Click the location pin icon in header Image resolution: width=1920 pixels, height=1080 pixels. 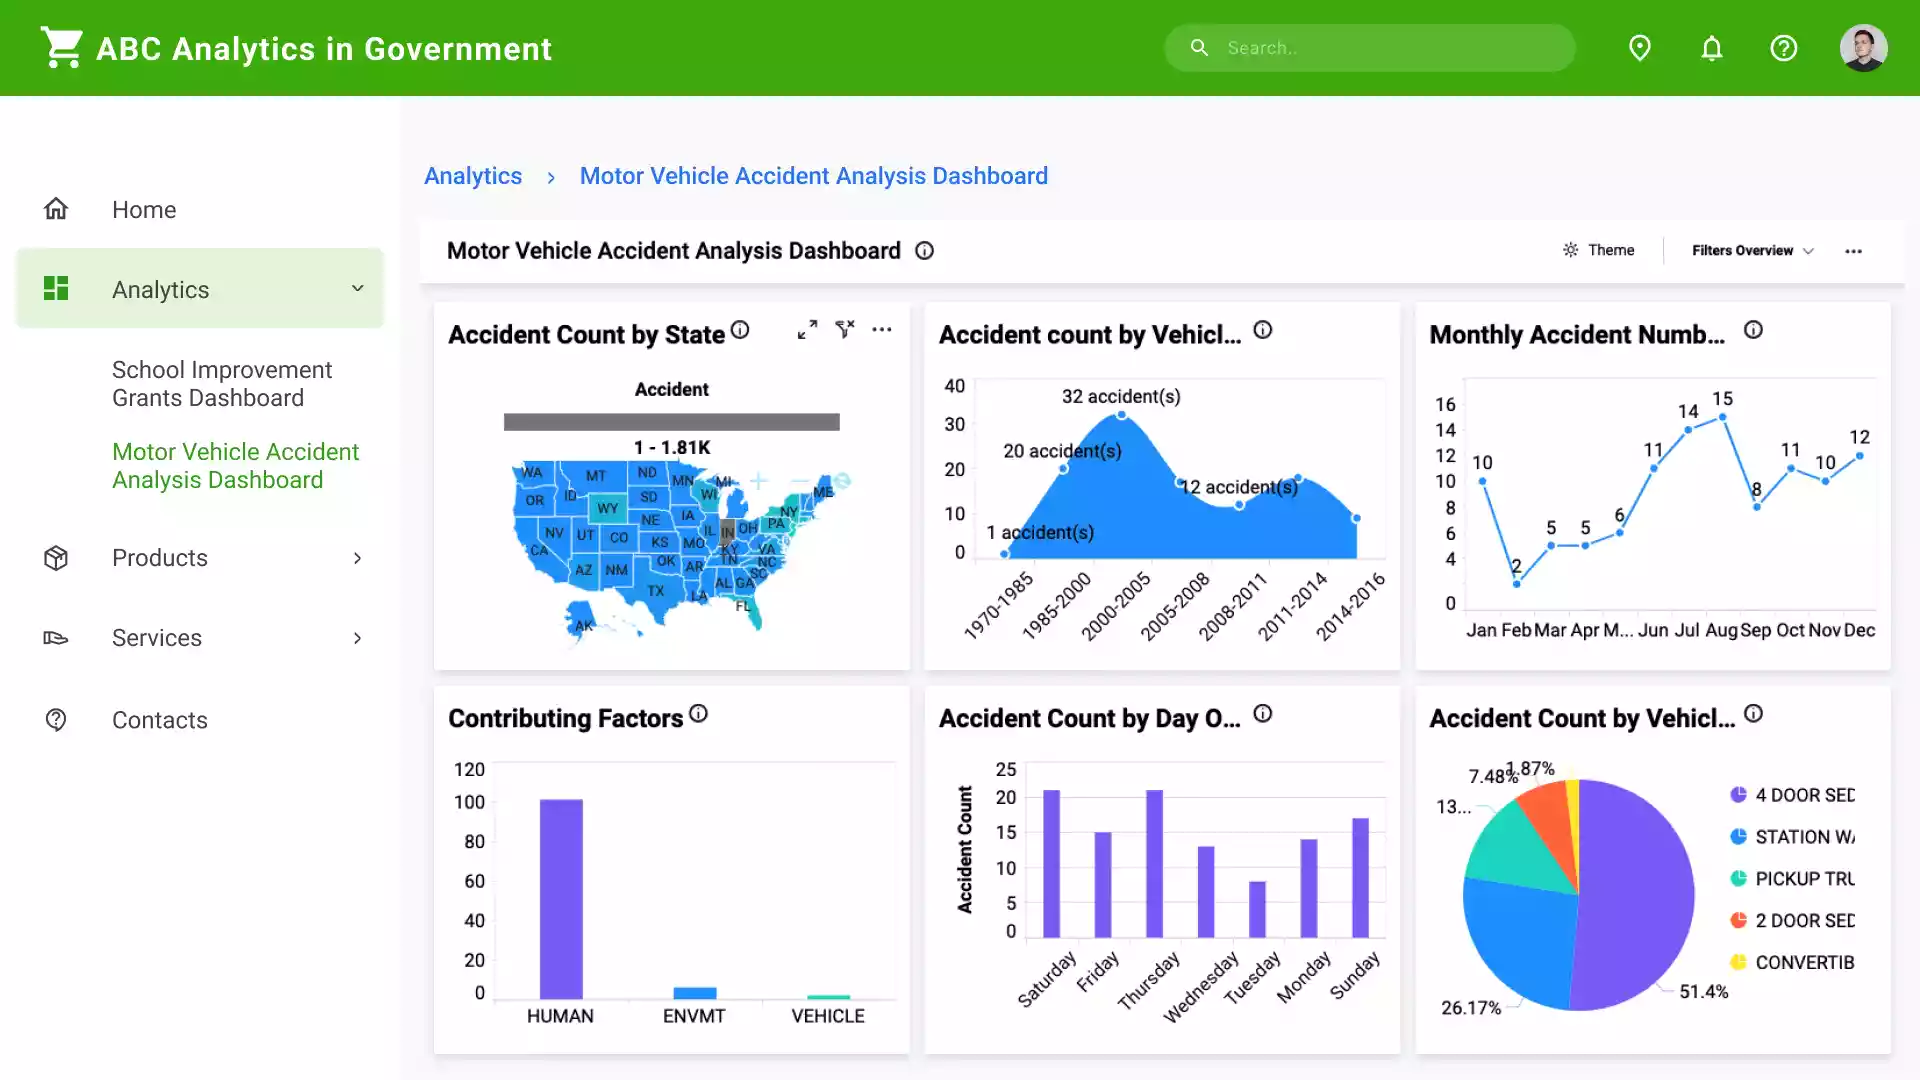click(x=1639, y=48)
